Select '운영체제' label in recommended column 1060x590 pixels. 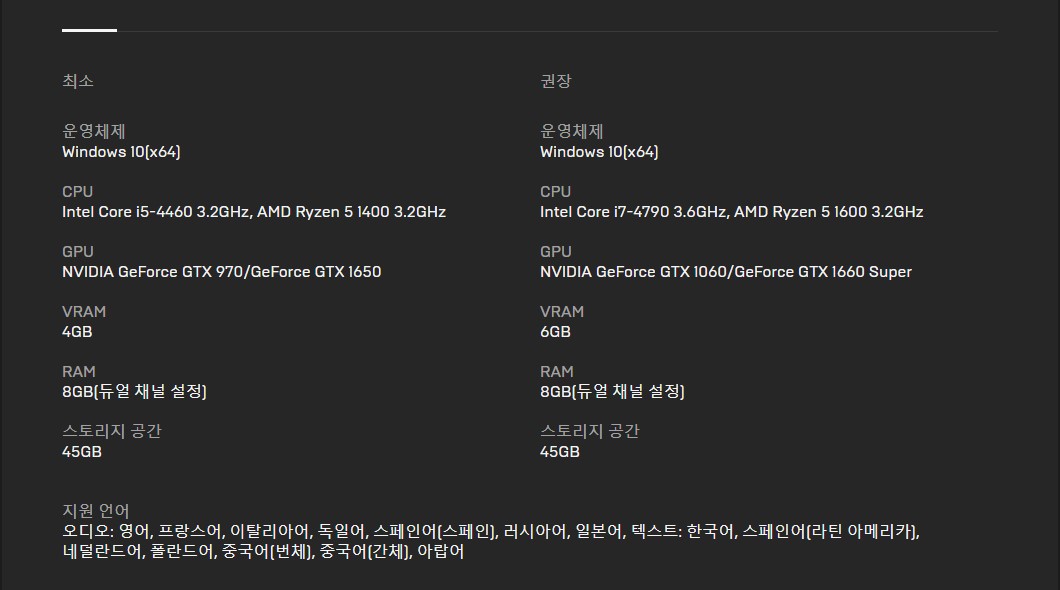(572, 131)
